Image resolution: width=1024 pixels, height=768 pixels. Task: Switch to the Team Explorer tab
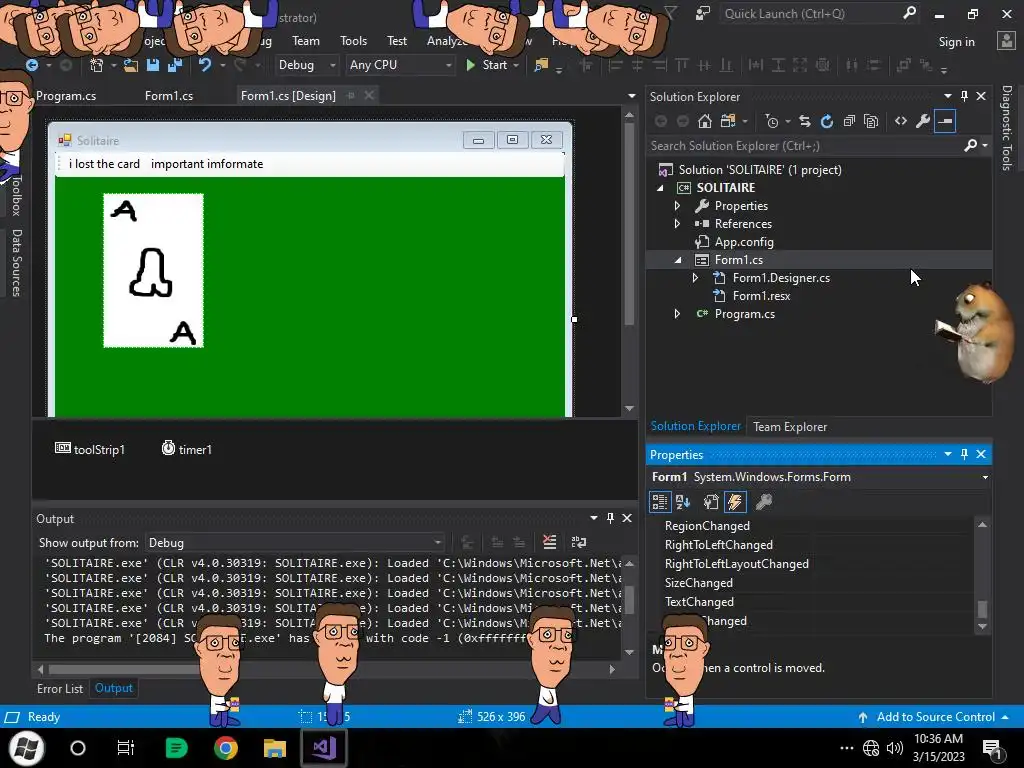790,426
